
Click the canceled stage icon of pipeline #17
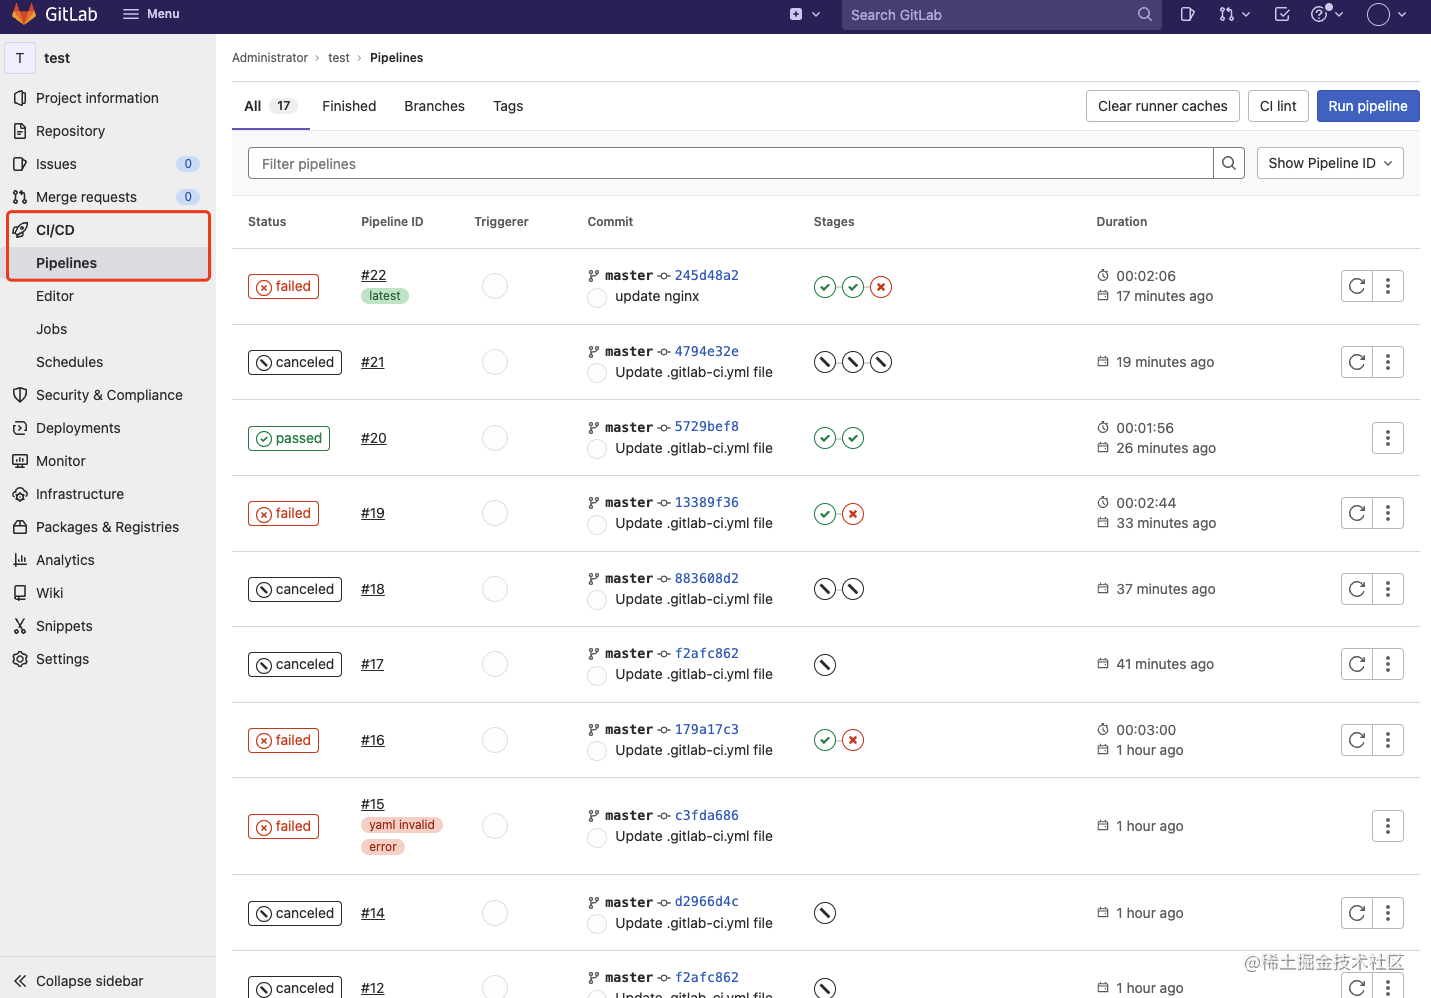point(825,665)
